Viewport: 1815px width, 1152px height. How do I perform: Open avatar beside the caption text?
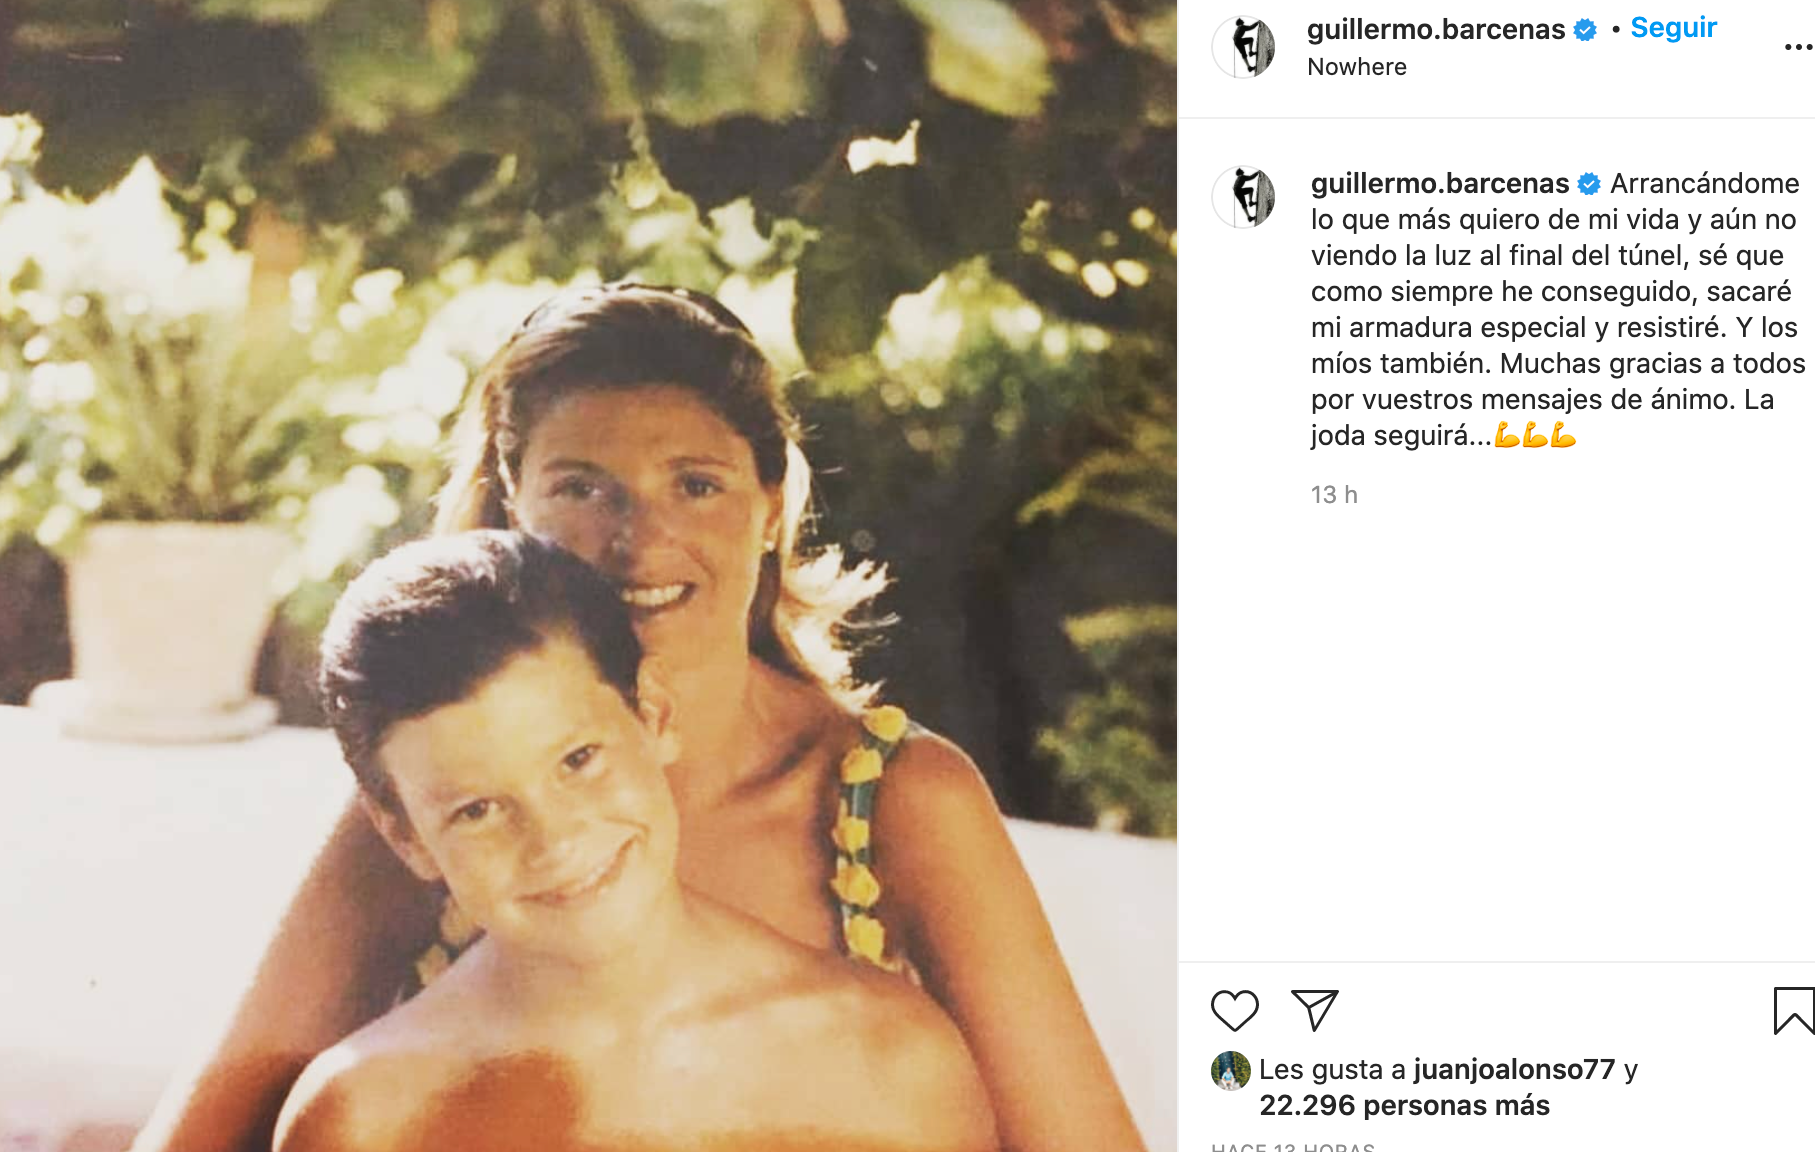tap(1243, 197)
